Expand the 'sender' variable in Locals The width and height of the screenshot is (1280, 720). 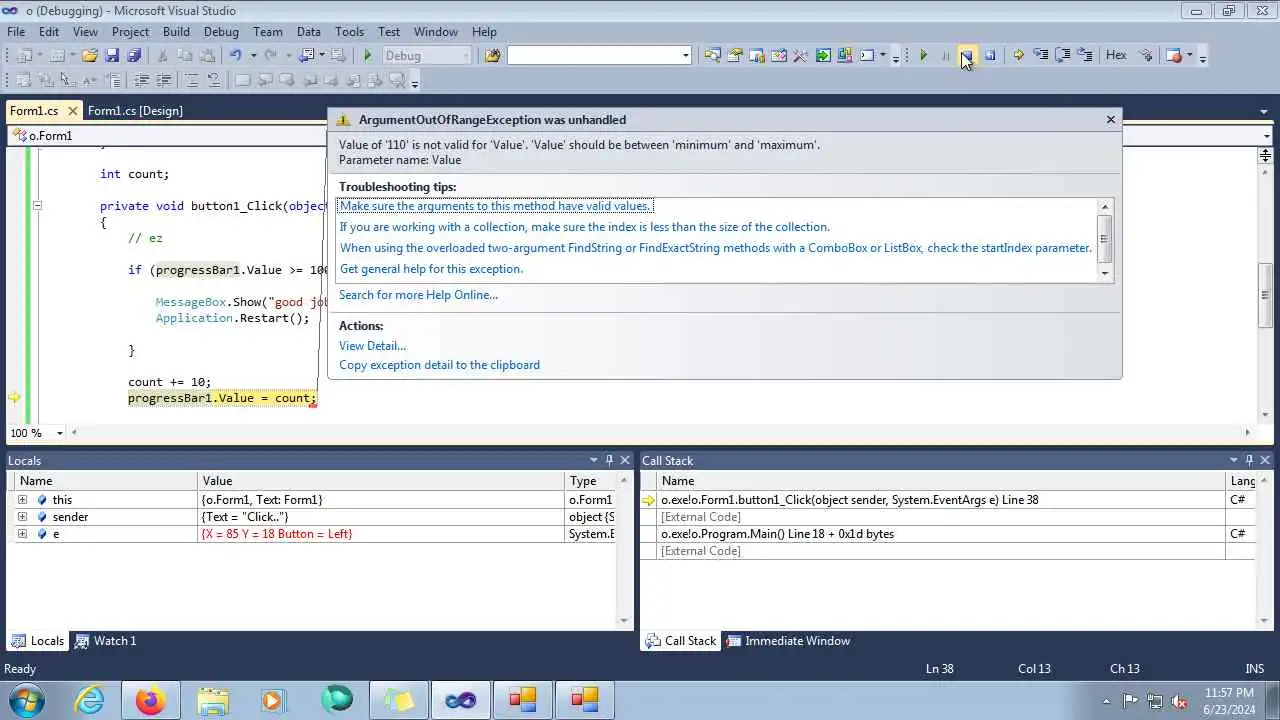point(22,517)
